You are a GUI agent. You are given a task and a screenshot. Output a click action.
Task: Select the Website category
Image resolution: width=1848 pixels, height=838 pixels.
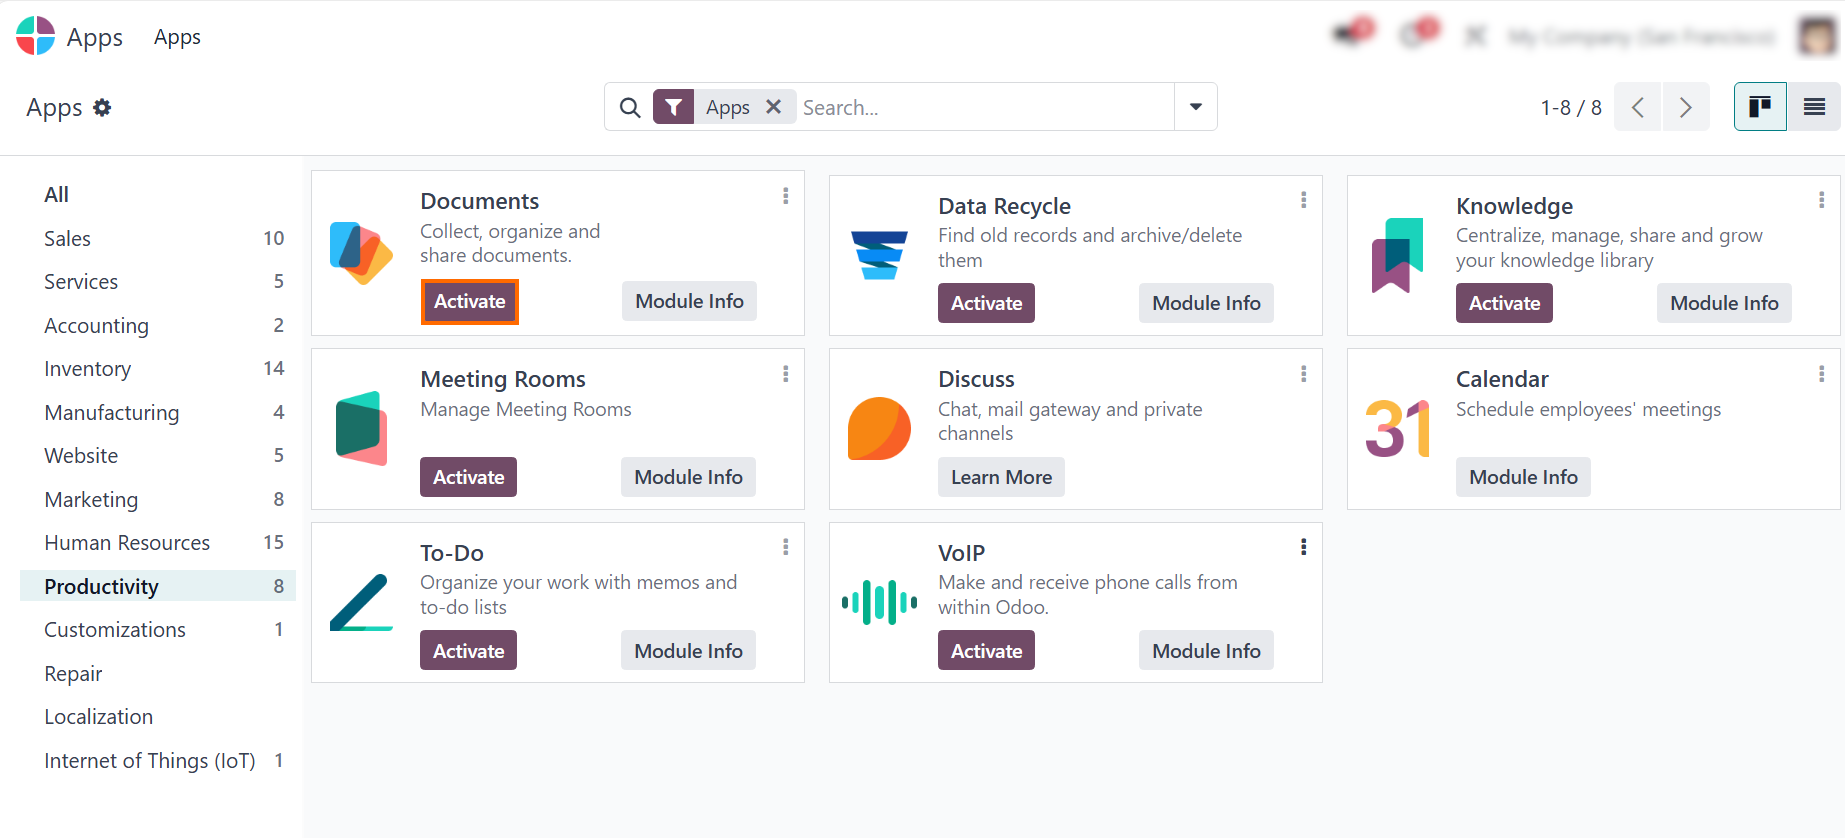[158, 456]
